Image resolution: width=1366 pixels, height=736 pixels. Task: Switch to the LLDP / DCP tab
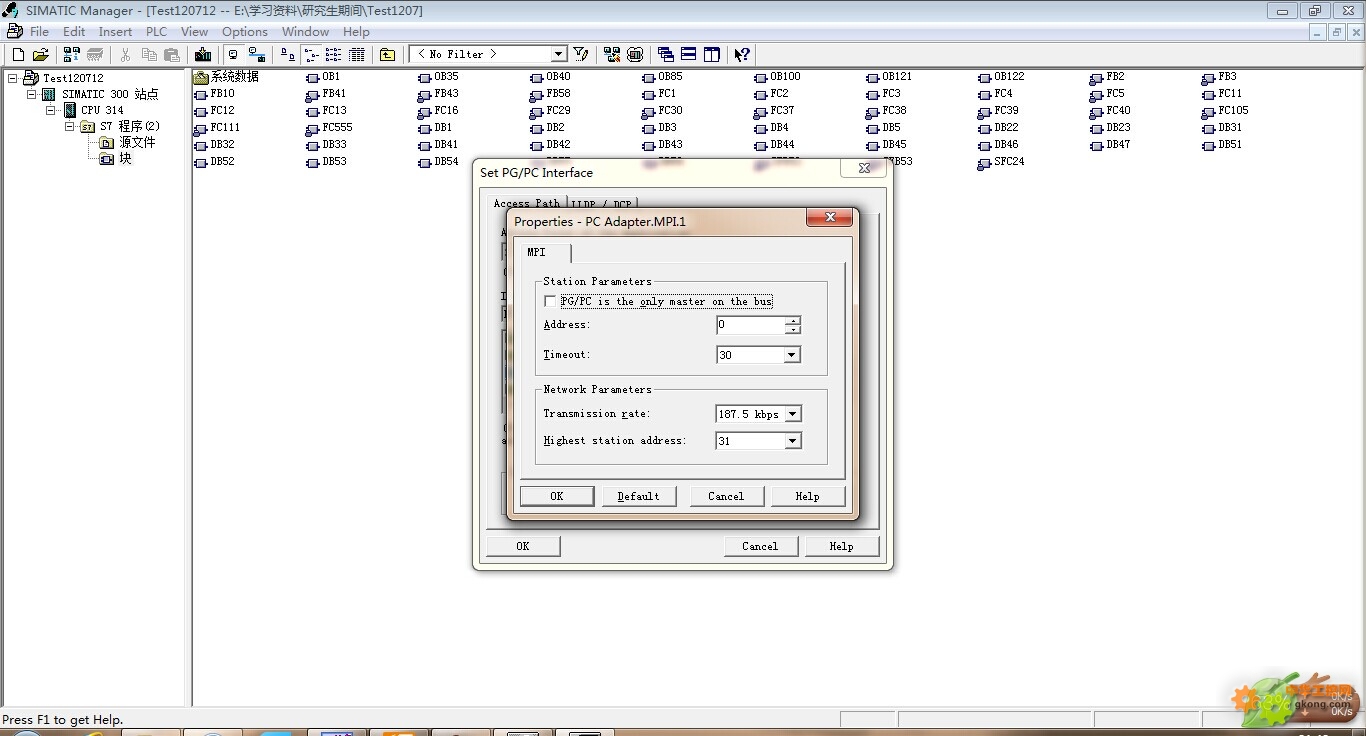coord(601,204)
